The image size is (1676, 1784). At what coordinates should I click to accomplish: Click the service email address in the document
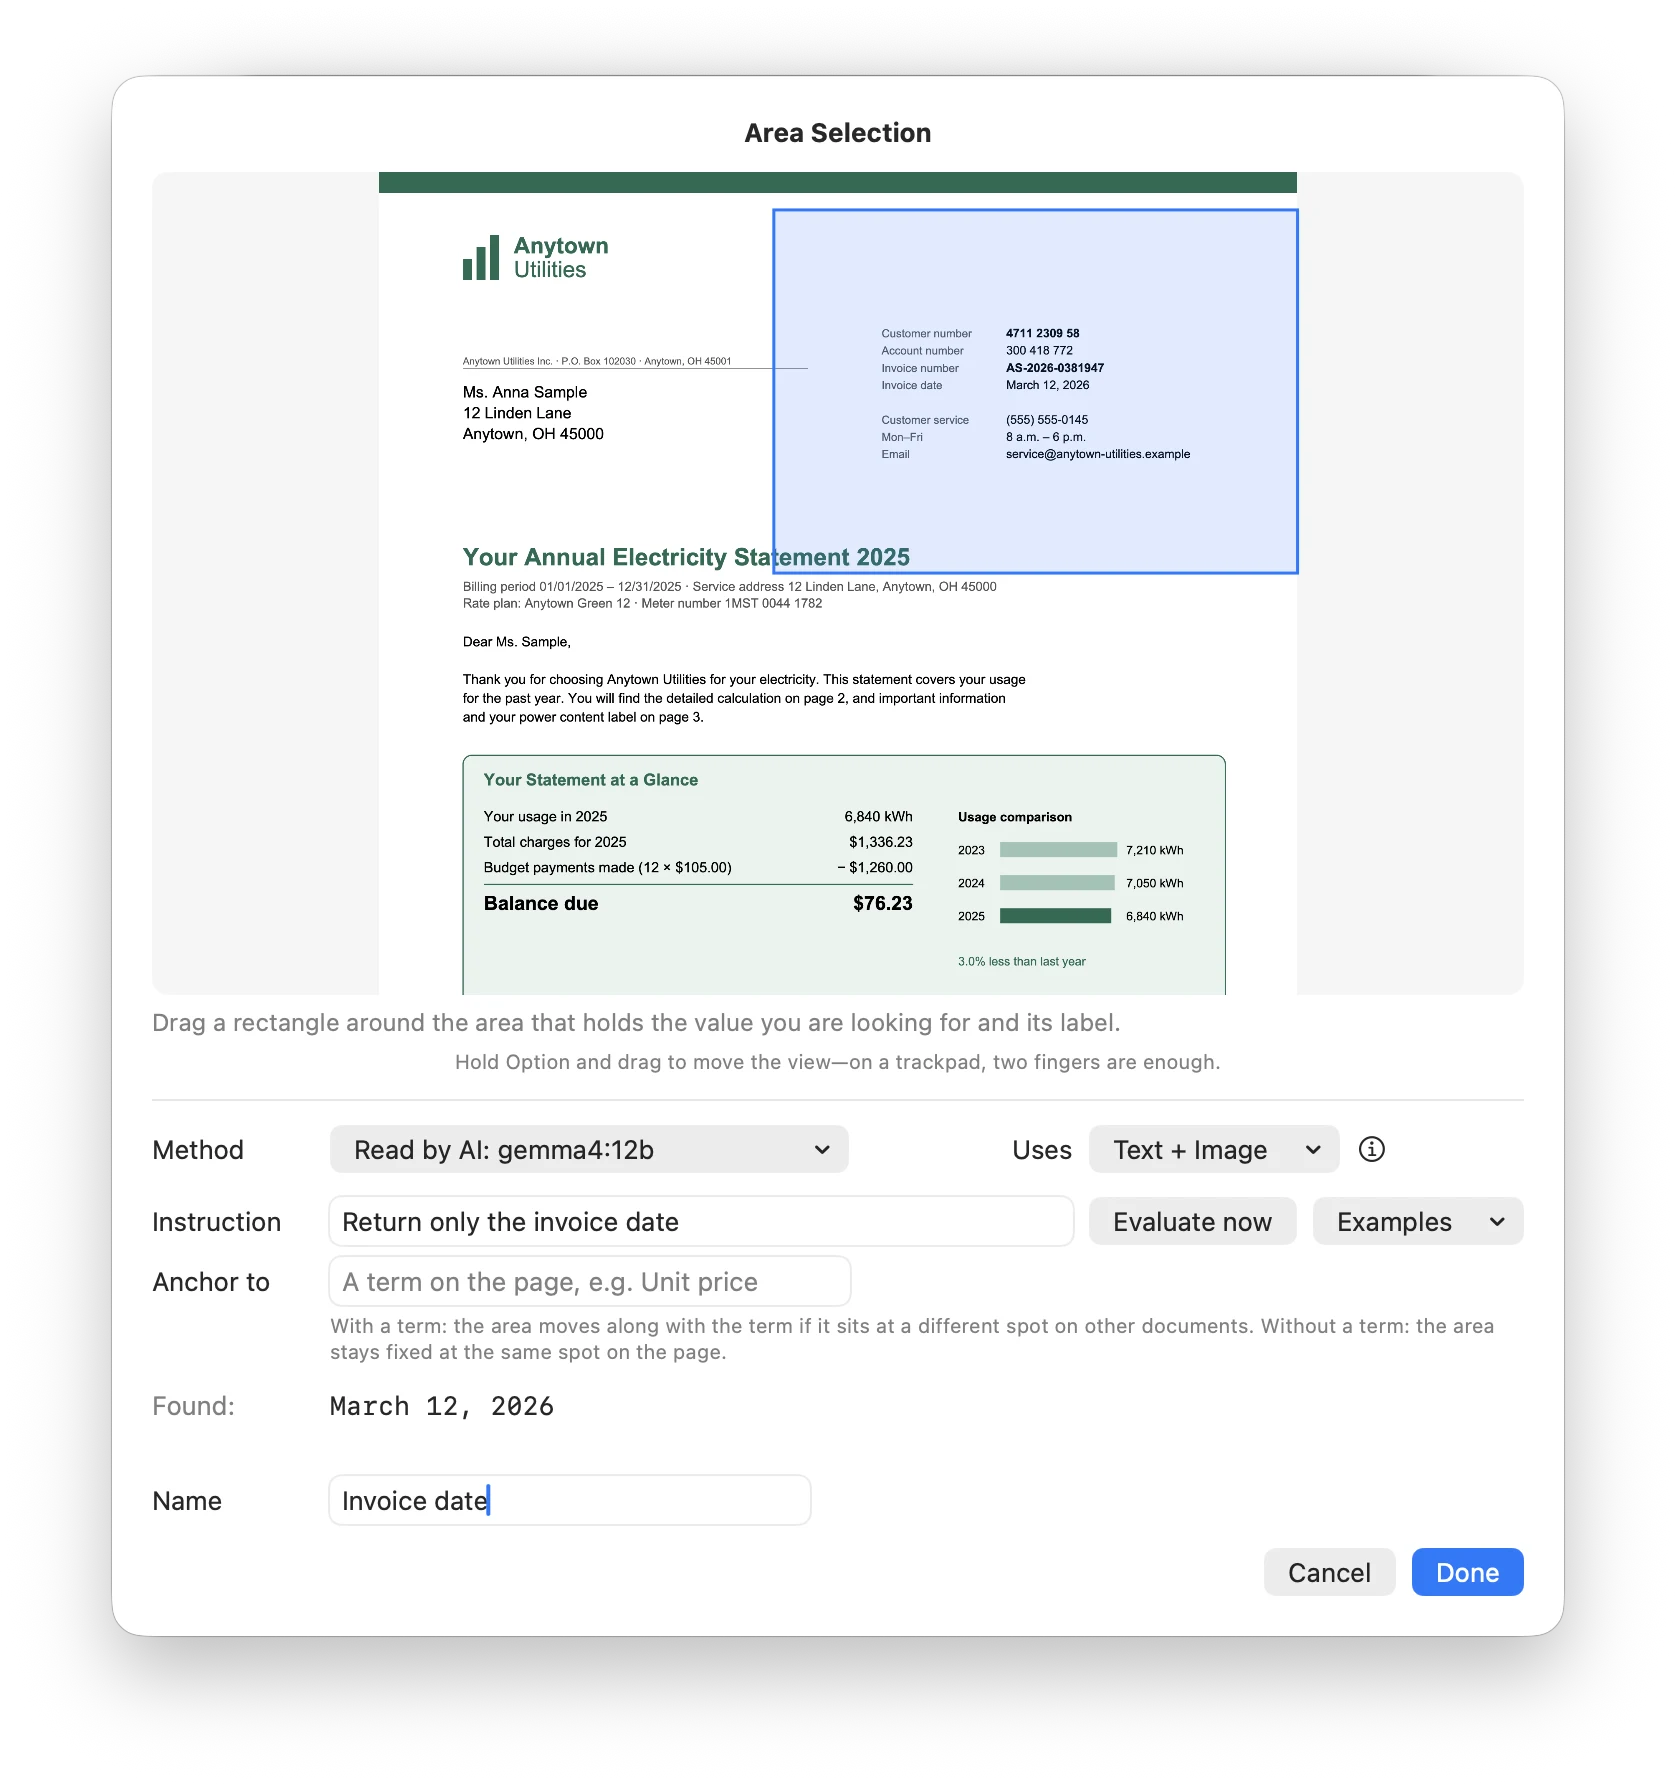coord(1098,454)
